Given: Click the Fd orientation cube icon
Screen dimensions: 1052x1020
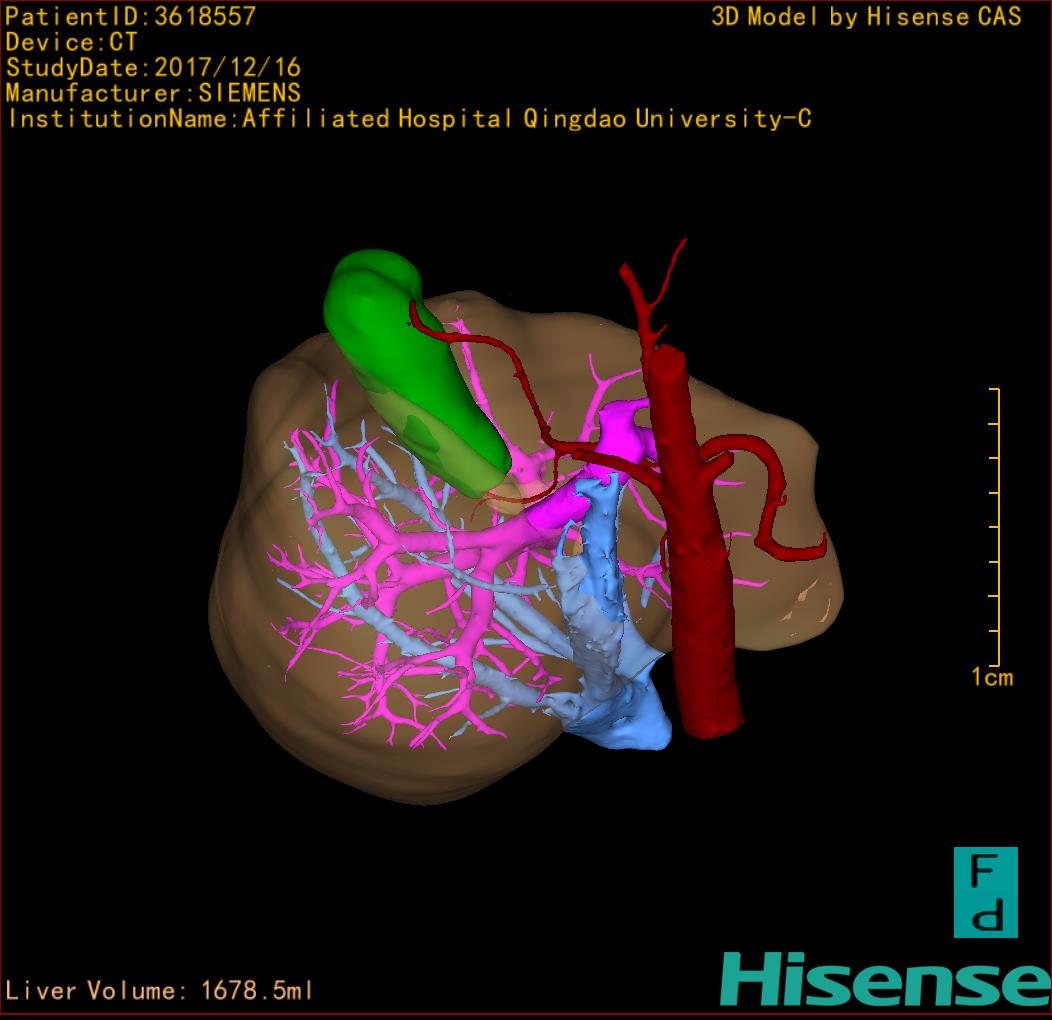Looking at the screenshot, I should click(x=986, y=892).
